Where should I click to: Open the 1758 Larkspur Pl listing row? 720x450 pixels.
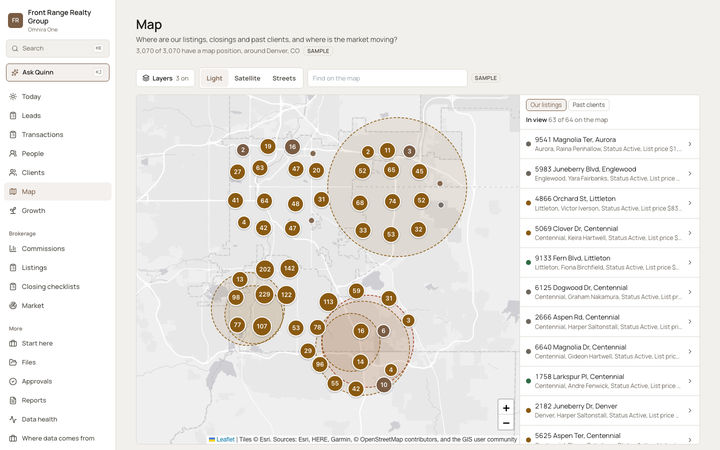(x=609, y=381)
